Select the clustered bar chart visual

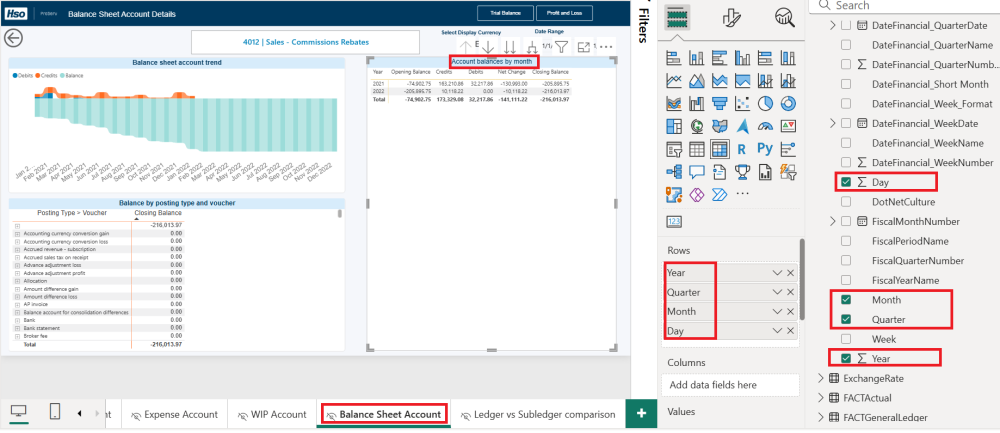click(719, 59)
